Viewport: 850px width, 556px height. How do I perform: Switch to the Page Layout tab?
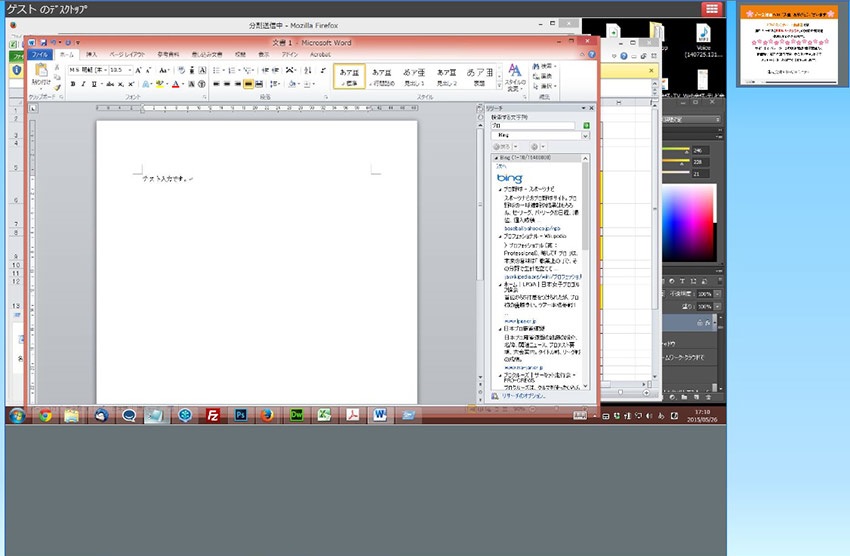[127, 55]
